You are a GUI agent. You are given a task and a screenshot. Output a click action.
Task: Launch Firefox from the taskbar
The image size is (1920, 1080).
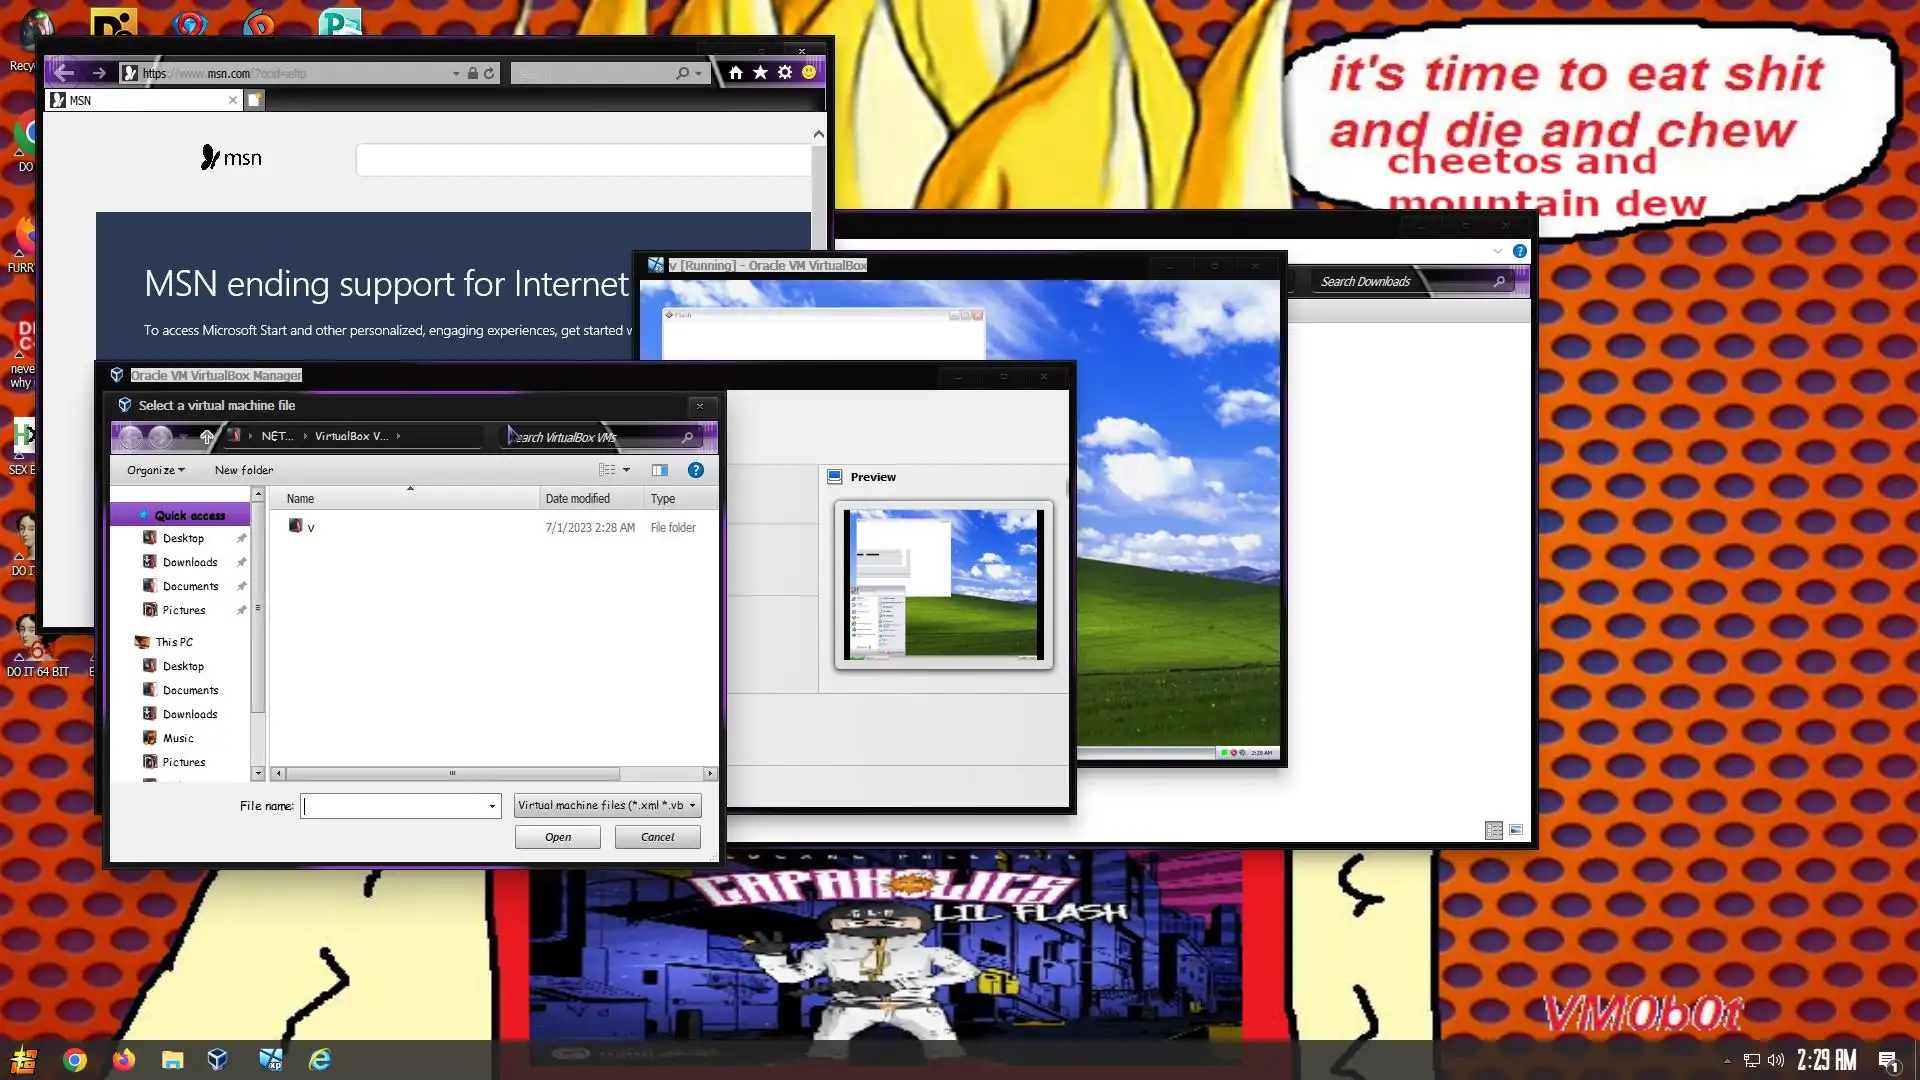click(x=124, y=1059)
